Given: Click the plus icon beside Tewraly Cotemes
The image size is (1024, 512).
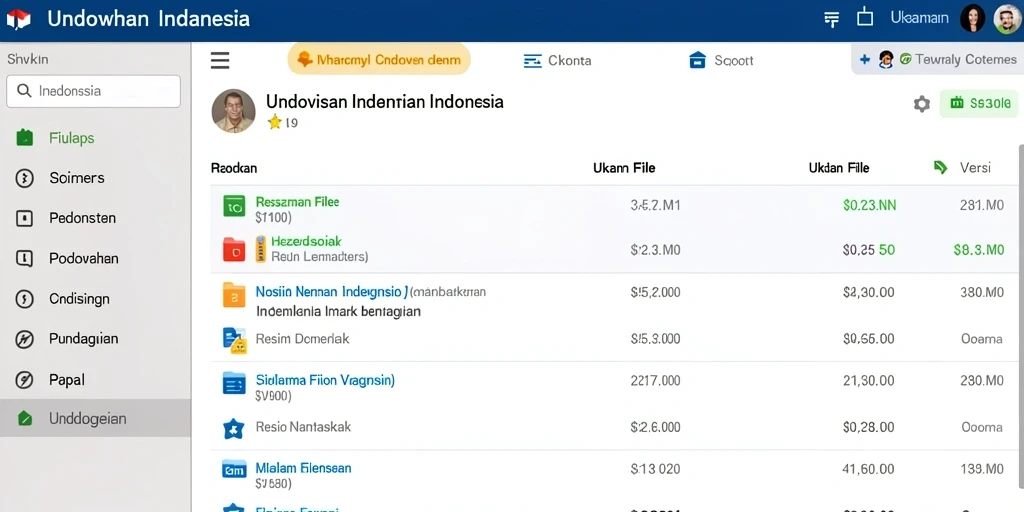Looking at the screenshot, I should 865,59.
